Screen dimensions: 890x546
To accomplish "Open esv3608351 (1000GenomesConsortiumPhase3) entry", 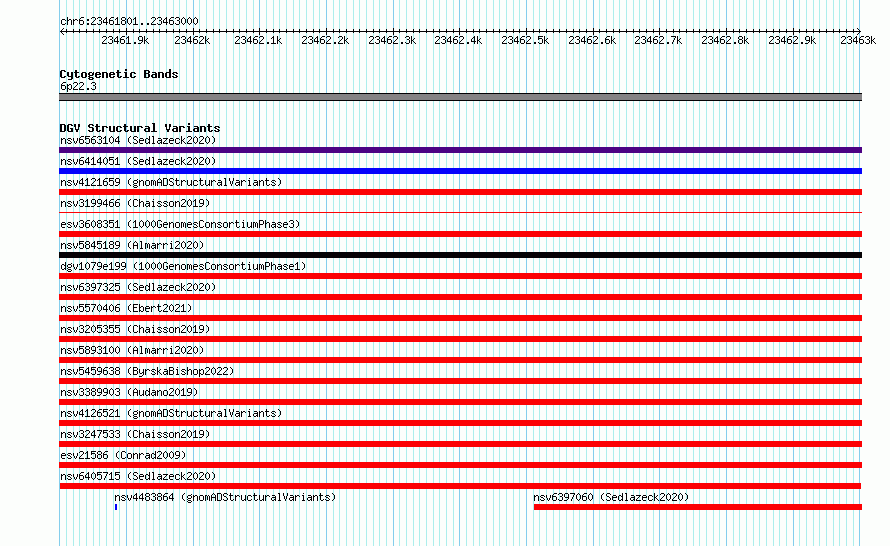I will click(x=180, y=224).
